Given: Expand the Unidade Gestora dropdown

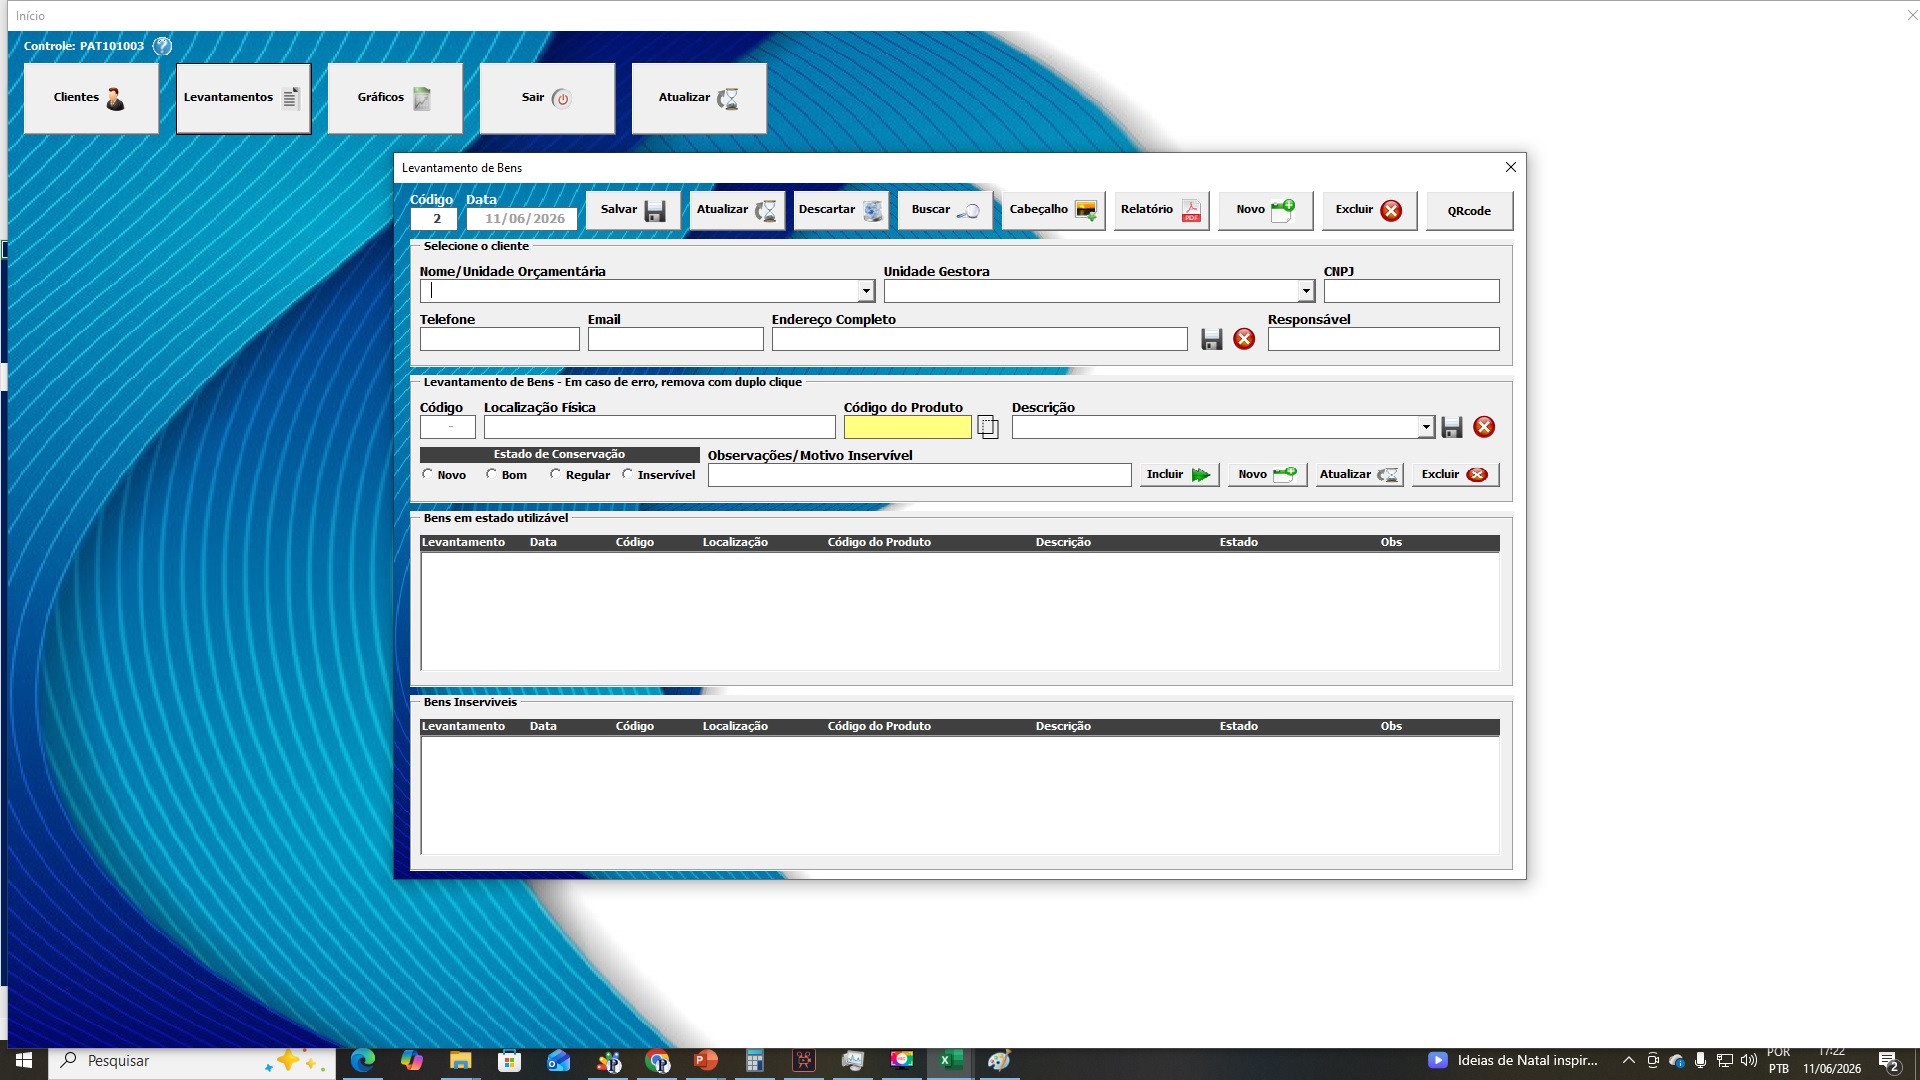Looking at the screenshot, I should click(x=1306, y=291).
